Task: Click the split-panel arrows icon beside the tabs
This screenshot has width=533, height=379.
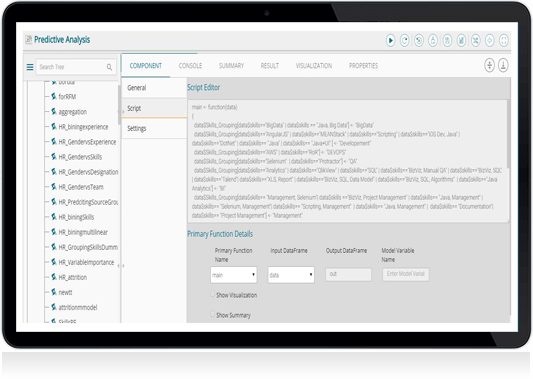Action: [489, 65]
